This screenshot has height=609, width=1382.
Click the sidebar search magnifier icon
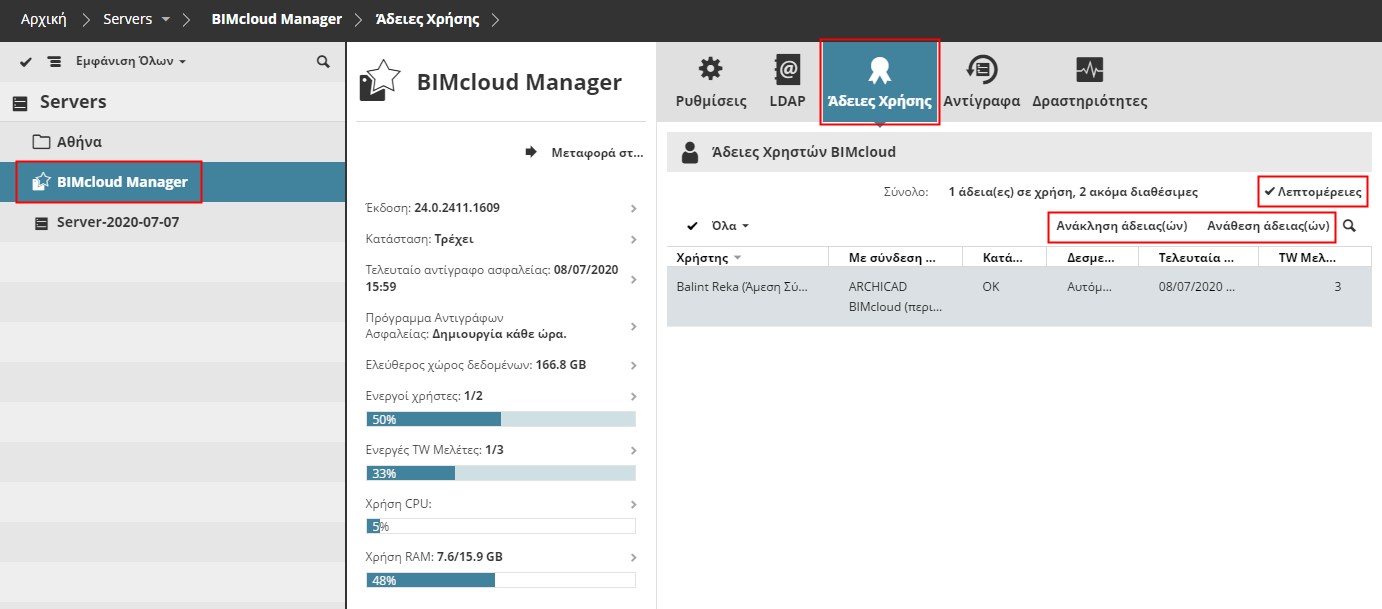(323, 61)
